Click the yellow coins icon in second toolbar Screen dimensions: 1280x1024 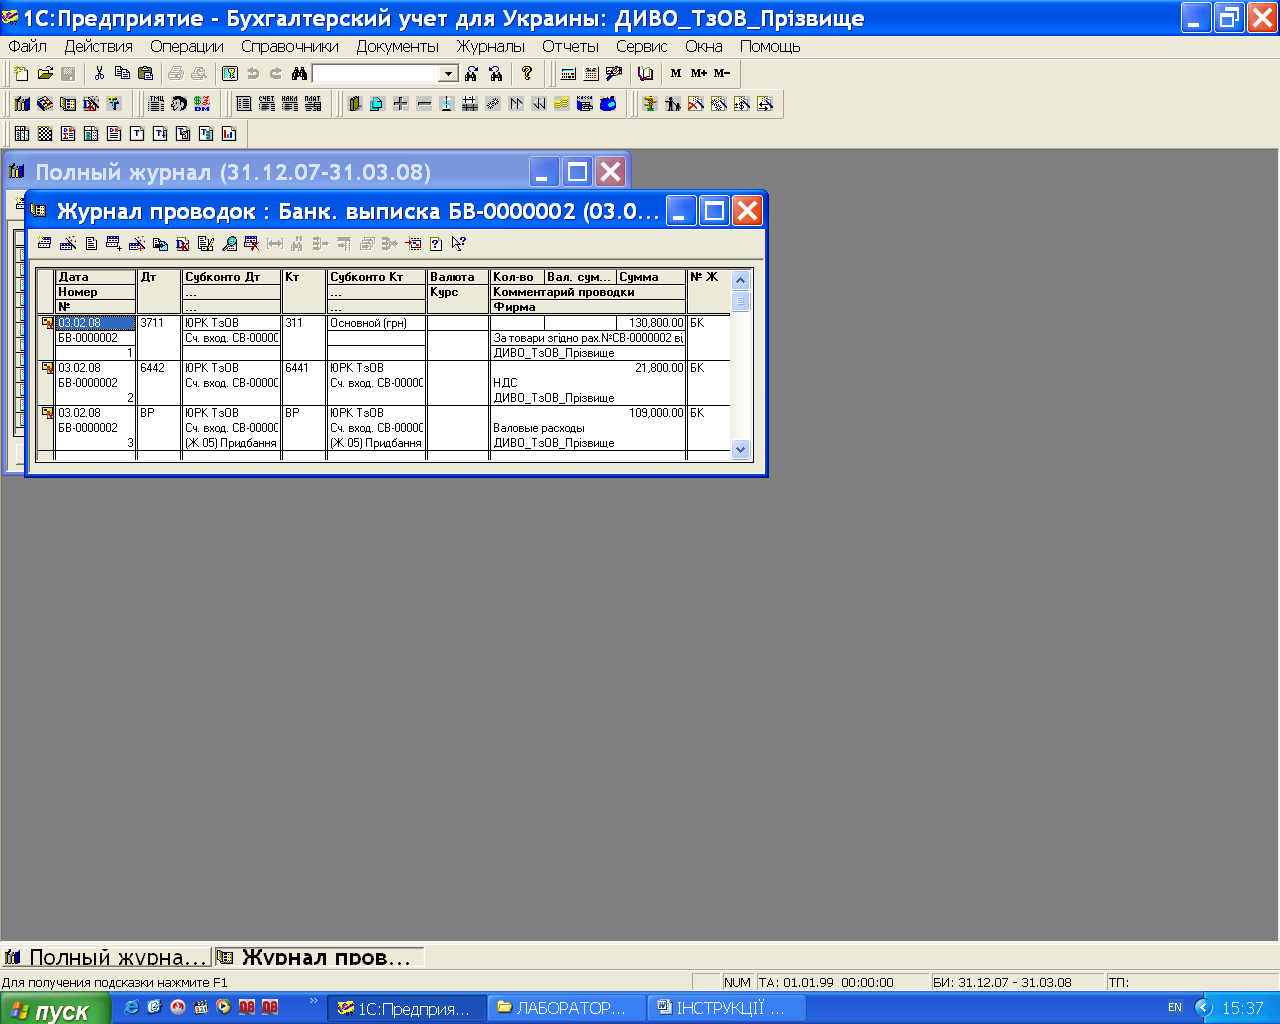tap(562, 103)
